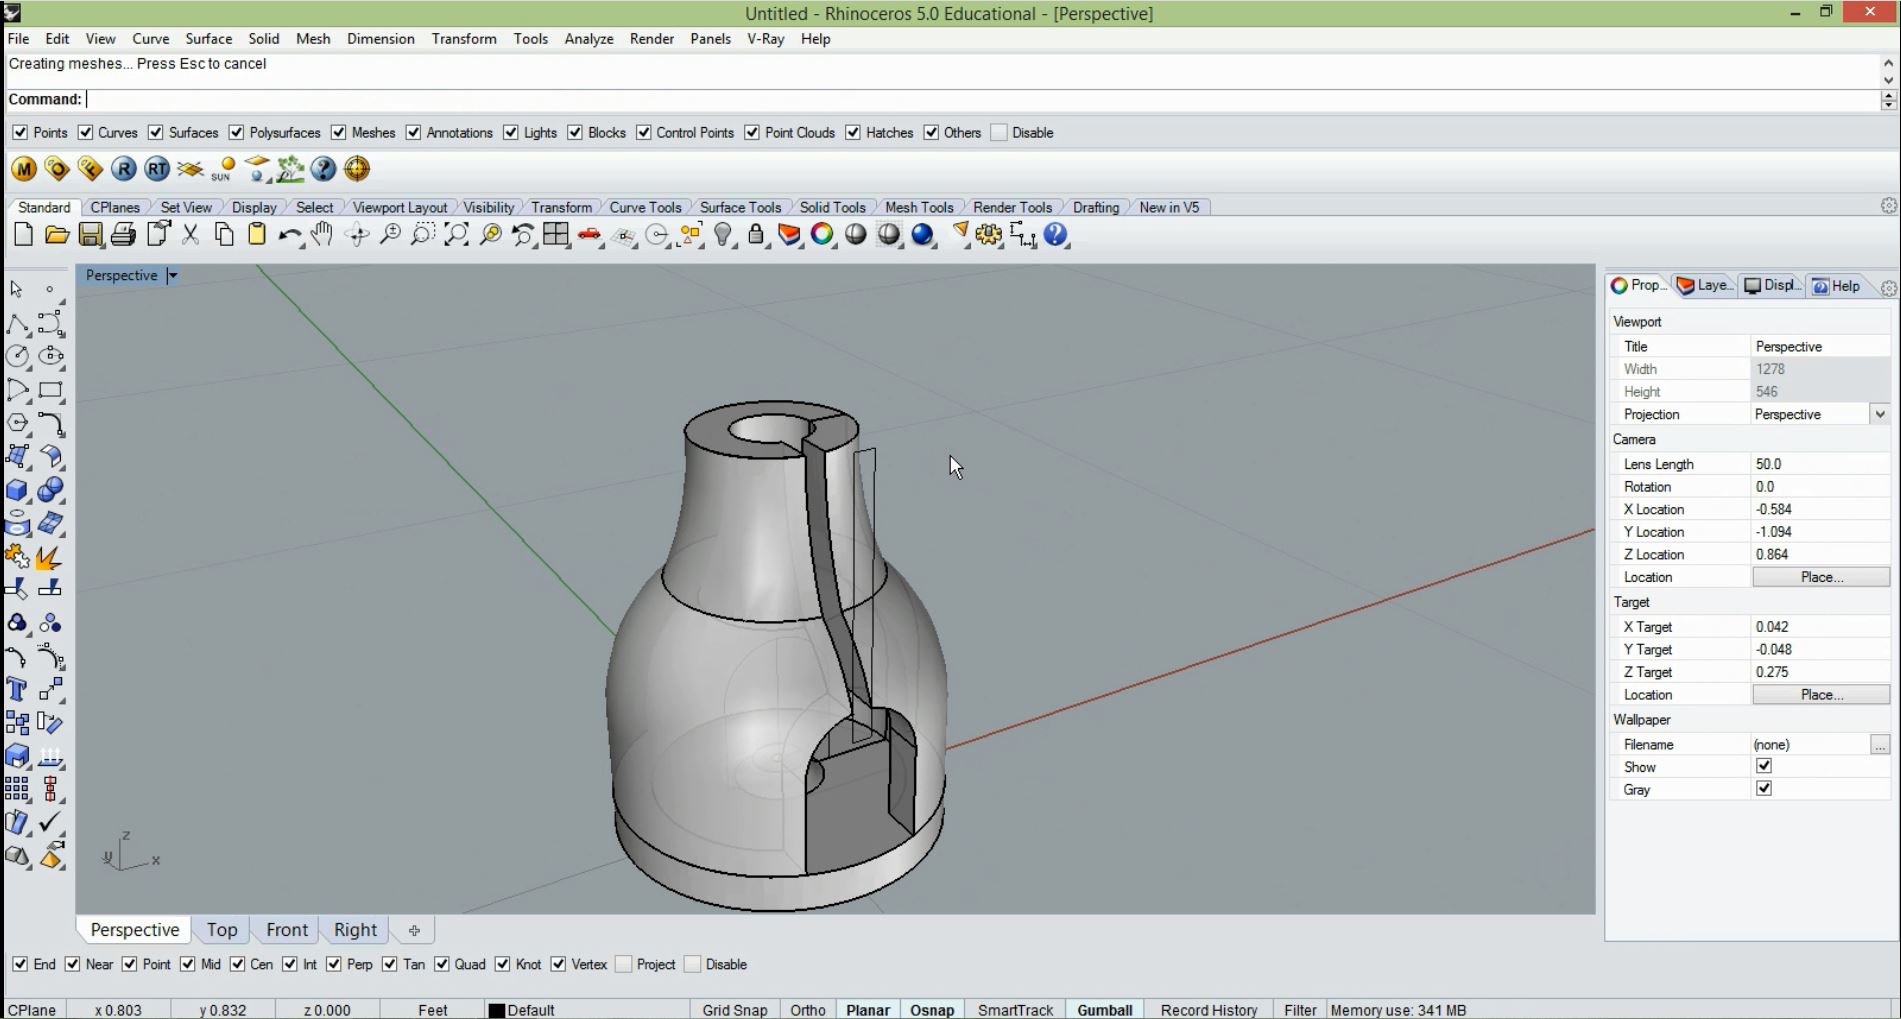Click the Save file icon
The height and width of the screenshot is (1019, 1901).
point(90,235)
